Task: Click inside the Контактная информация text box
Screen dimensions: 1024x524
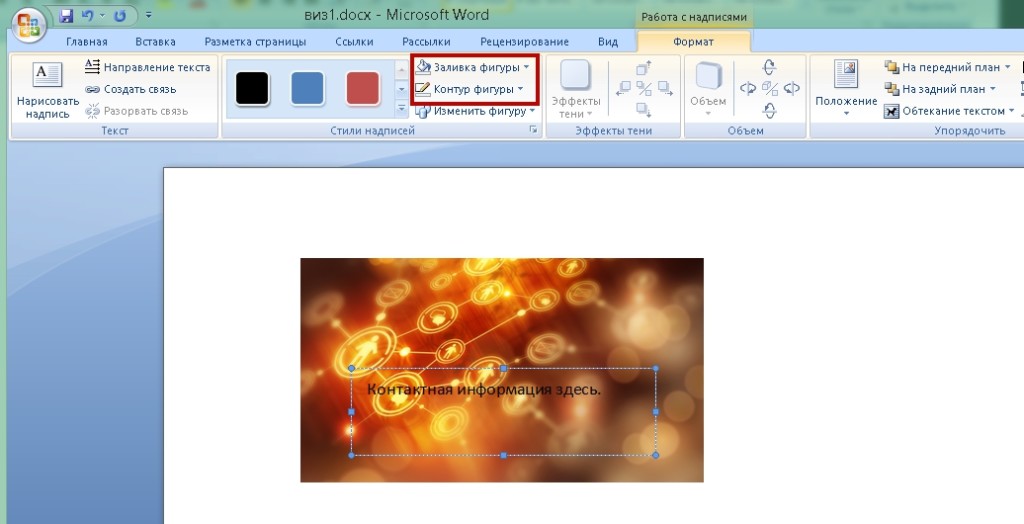Action: (504, 412)
